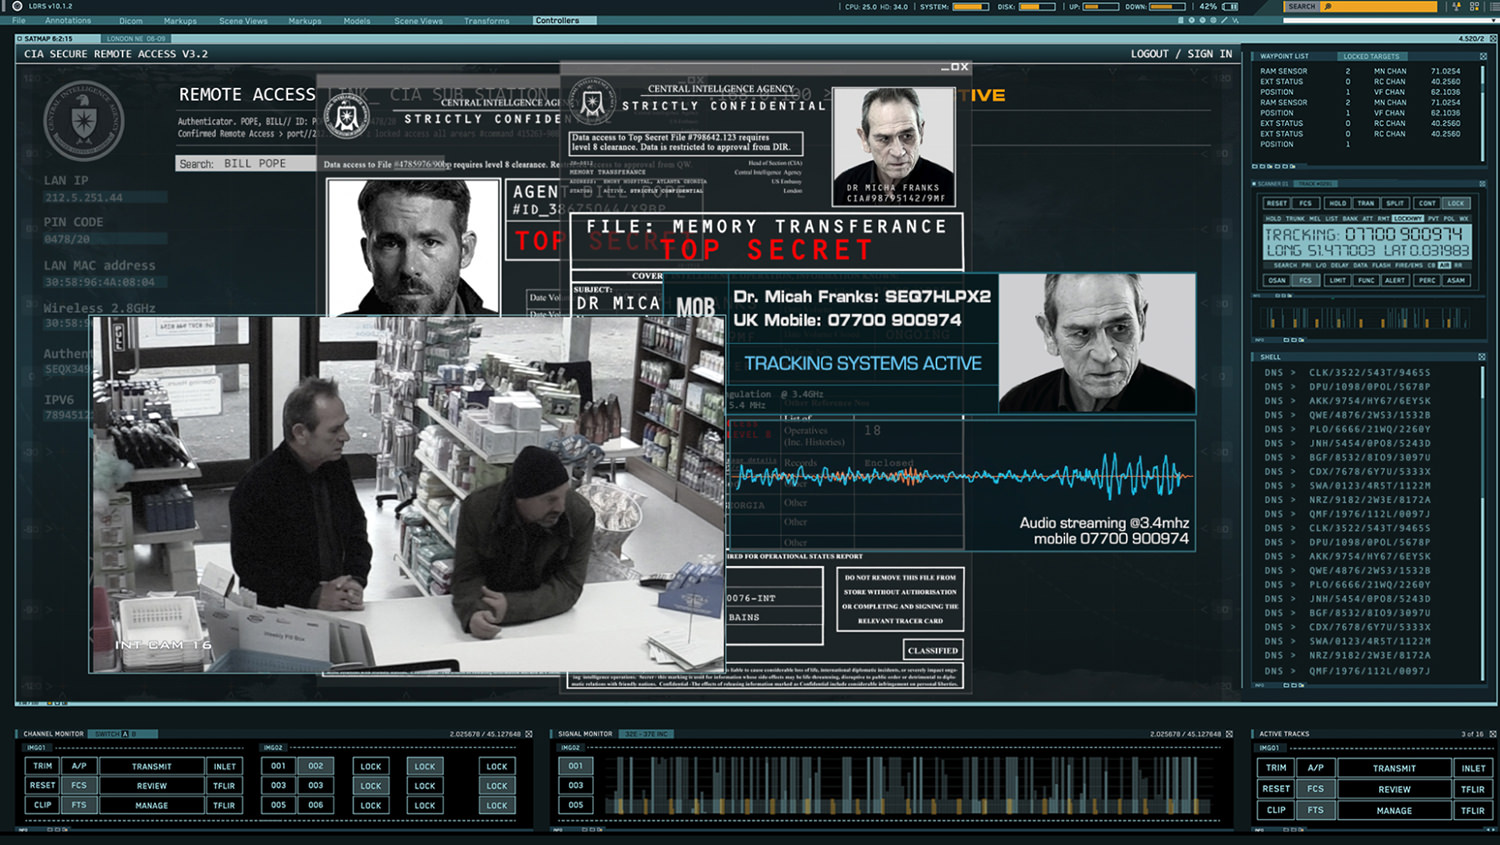Click the pencil icon in the top toolbar
The image size is (1500, 845).
coord(1224,20)
